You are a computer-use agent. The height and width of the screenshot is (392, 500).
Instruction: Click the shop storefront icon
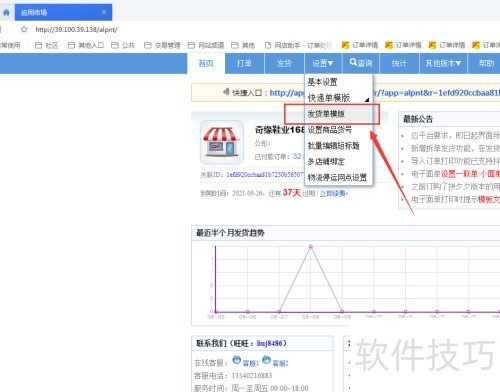coord(222,142)
